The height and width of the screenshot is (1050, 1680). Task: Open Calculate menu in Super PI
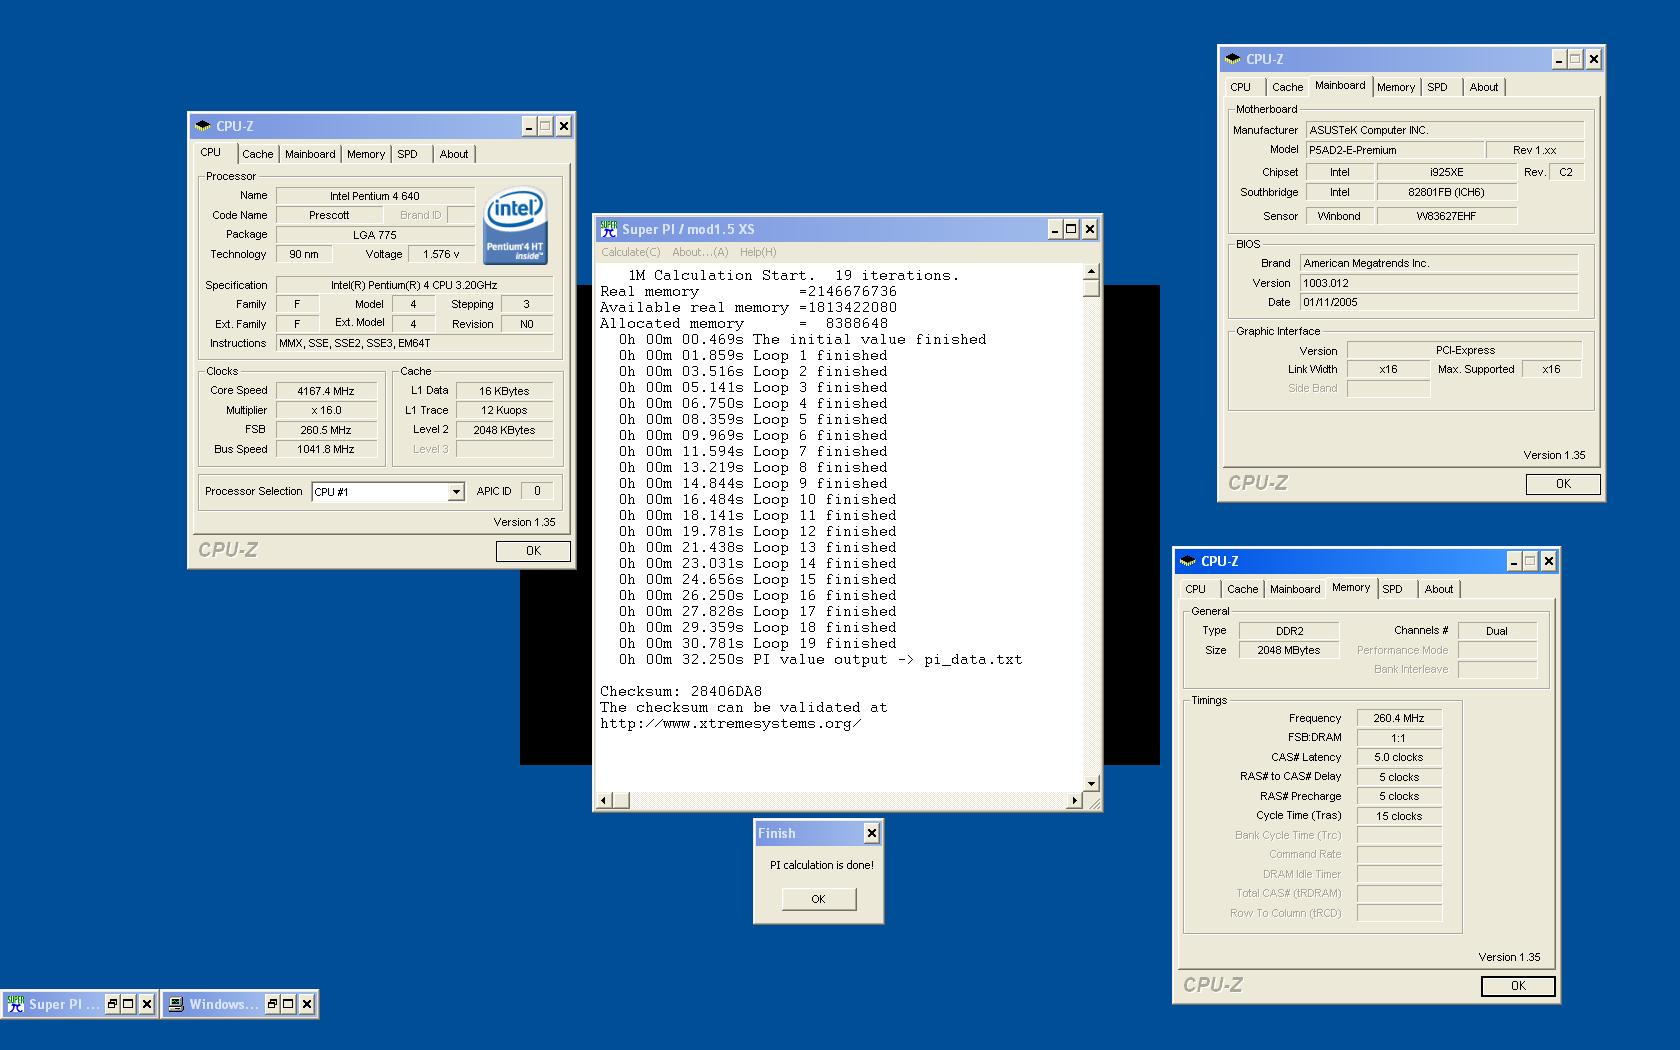(x=631, y=252)
